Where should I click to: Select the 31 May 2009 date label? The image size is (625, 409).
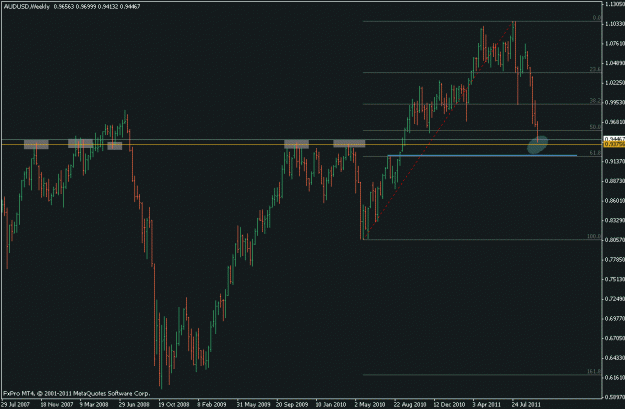click(x=252, y=404)
